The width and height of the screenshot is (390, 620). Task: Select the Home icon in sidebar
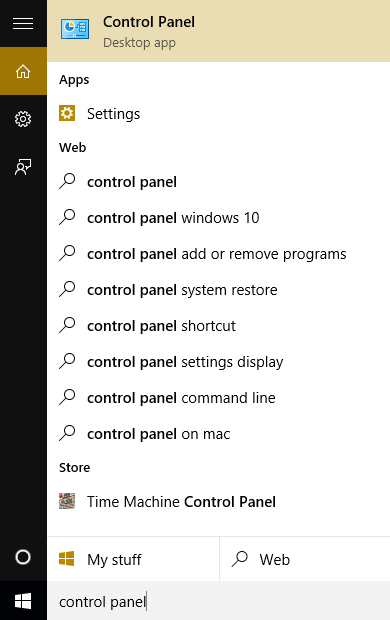pyautogui.click(x=23, y=72)
